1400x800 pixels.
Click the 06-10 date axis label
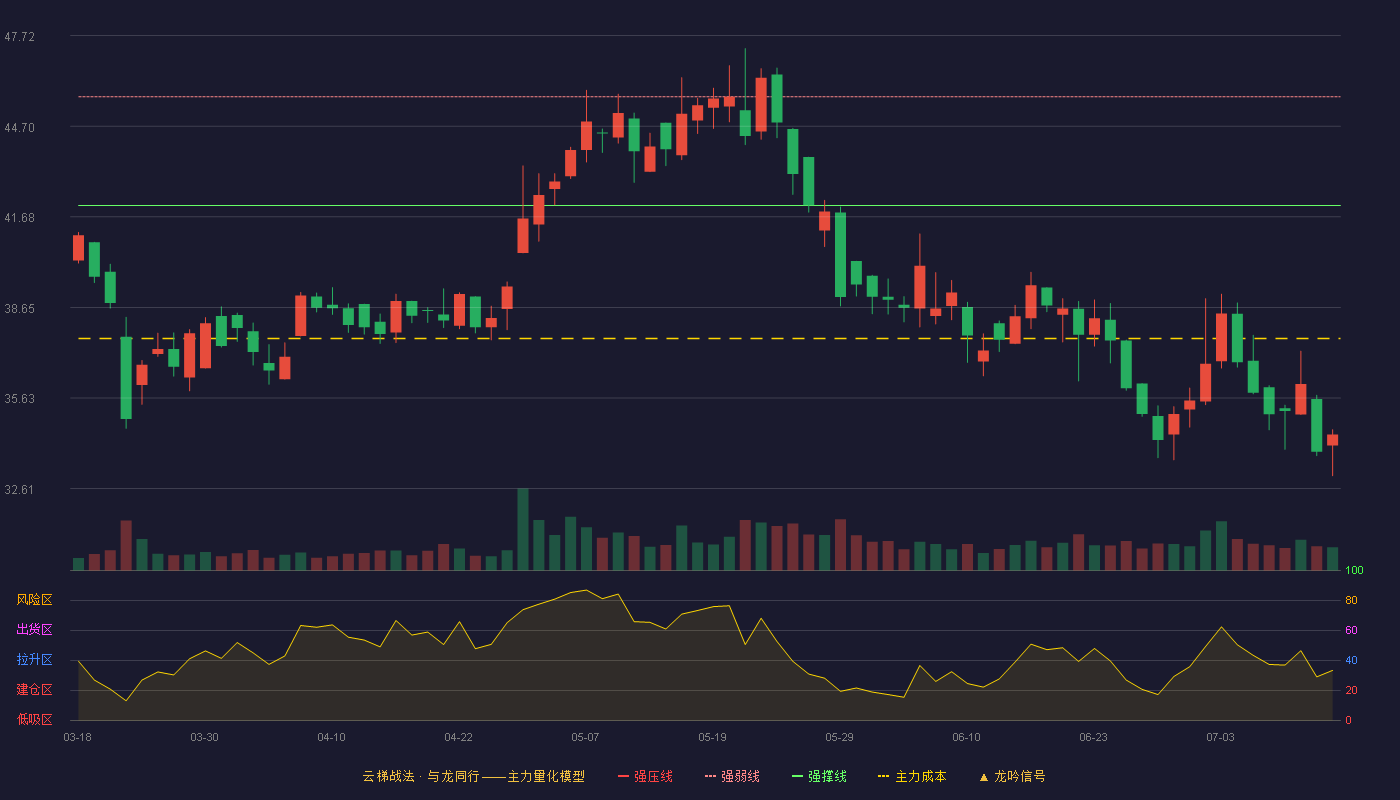(966, 737)
